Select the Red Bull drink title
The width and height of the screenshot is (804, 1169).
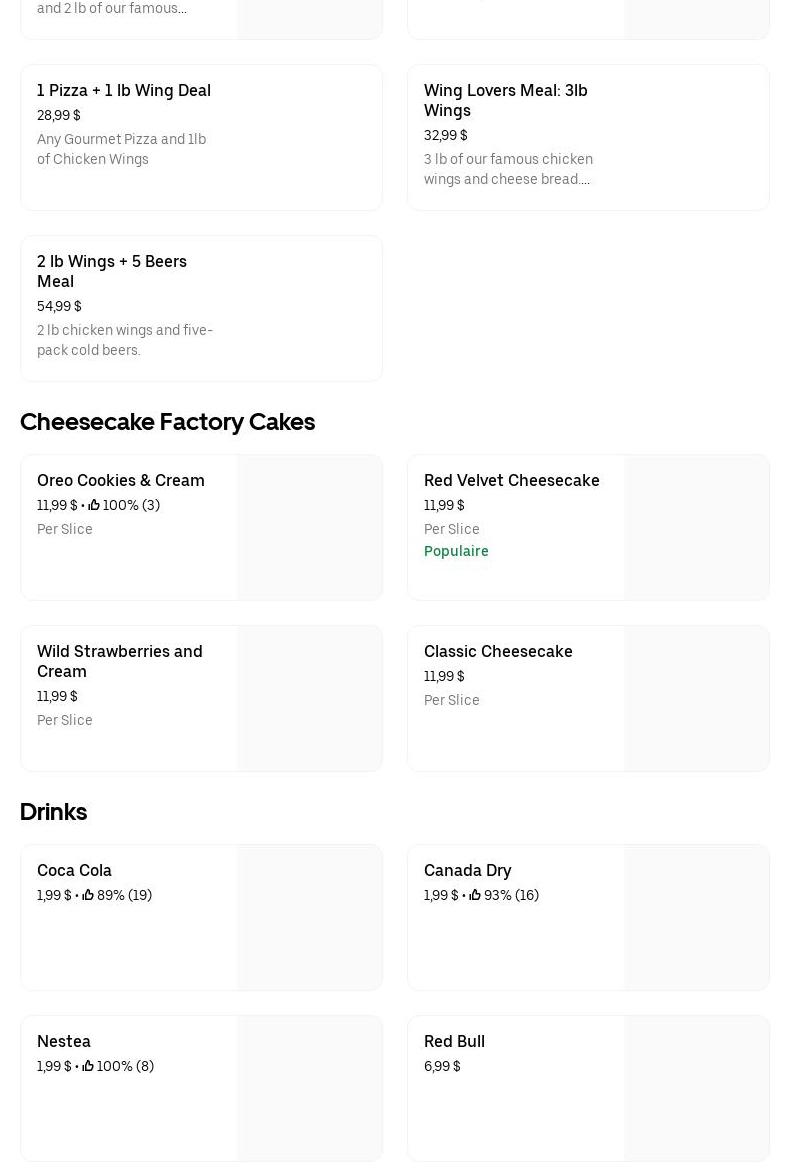454,1041
